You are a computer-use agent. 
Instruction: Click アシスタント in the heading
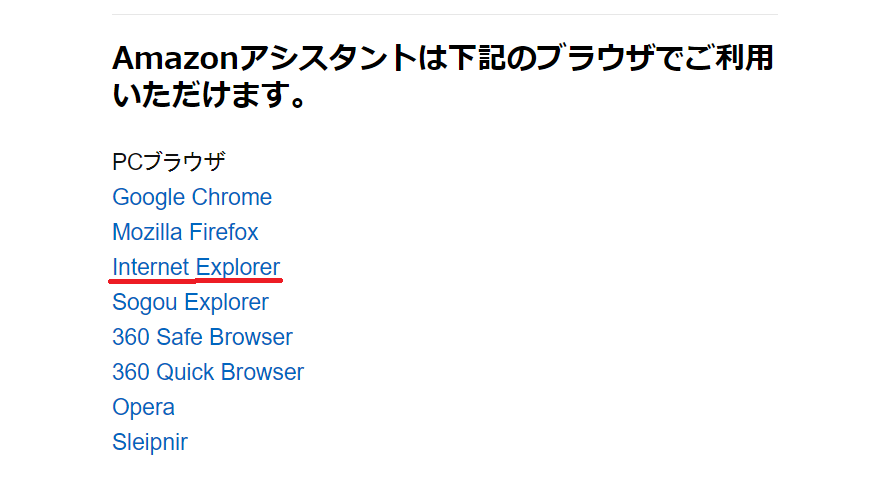(x=325, y=58)
